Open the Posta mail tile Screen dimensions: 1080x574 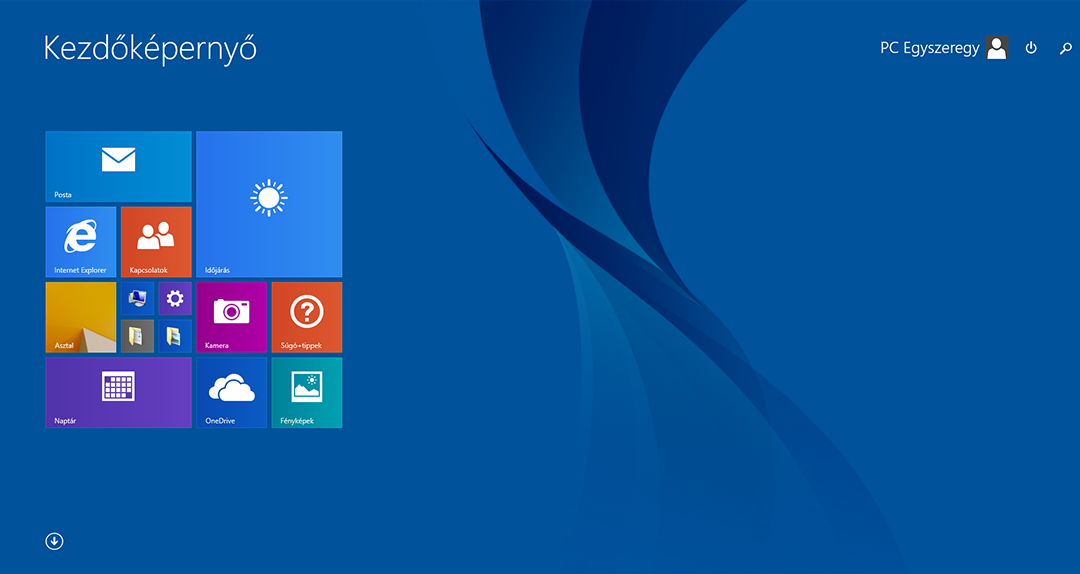coord(118,167)
